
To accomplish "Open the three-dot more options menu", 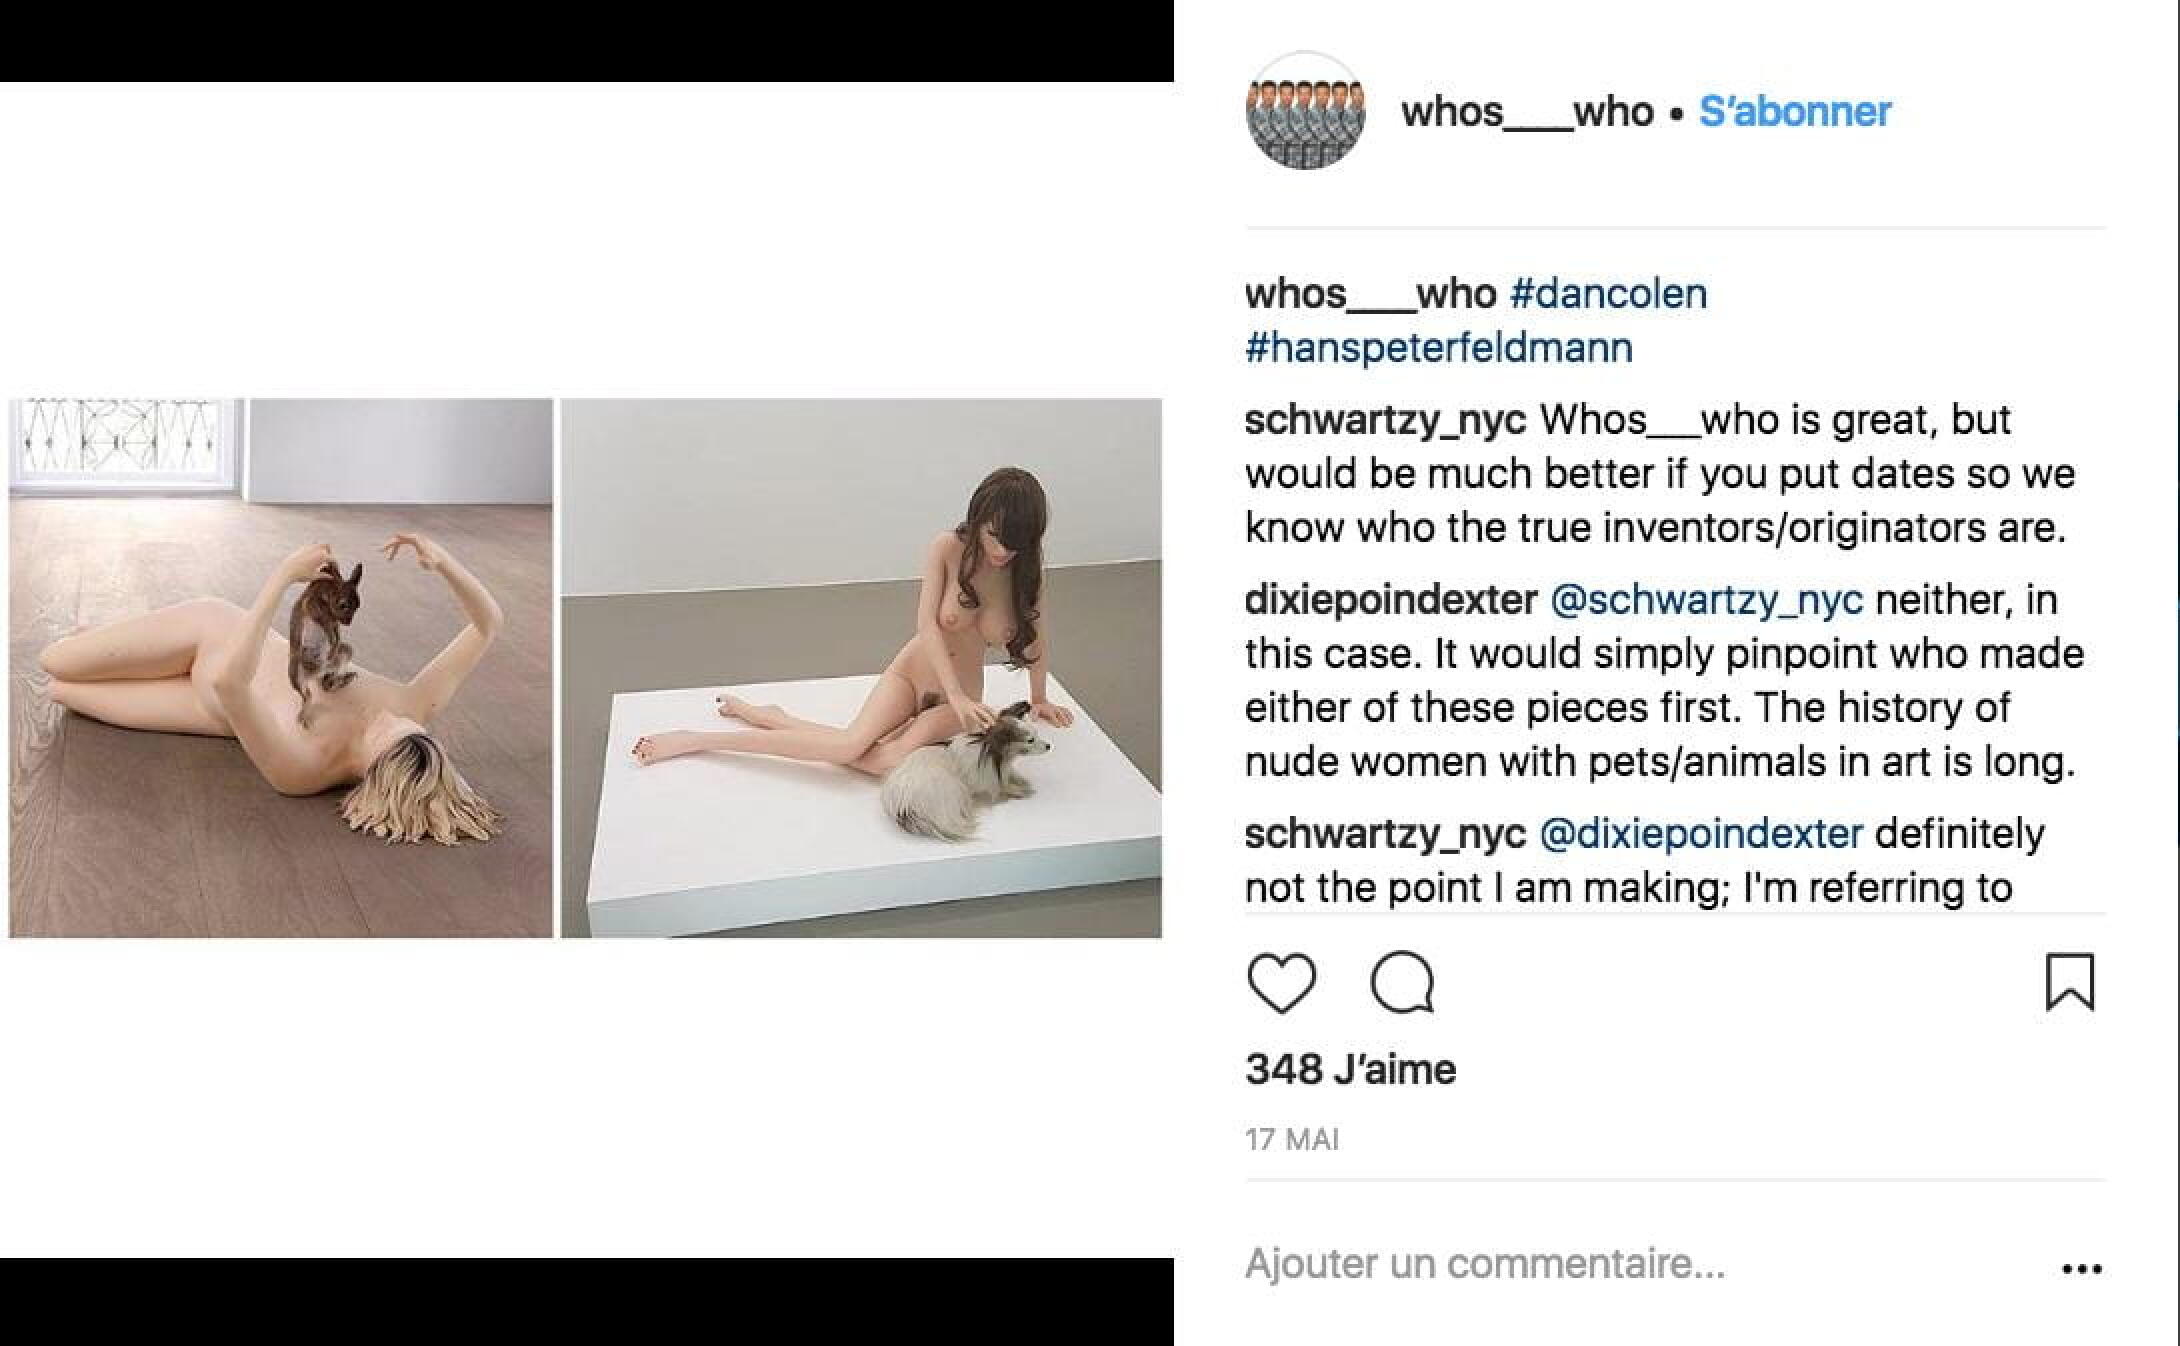I will pyautogui.click(x=2081, y=1269).
